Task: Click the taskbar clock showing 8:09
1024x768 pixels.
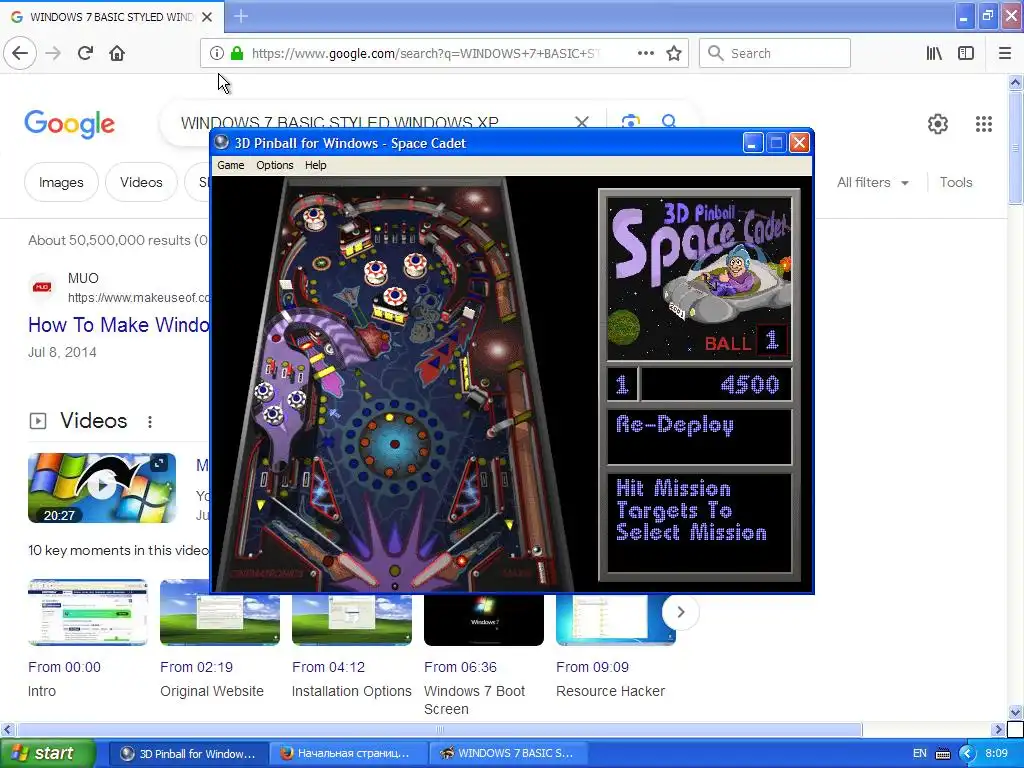Action: pyautogui.click(x=996, y=754)
